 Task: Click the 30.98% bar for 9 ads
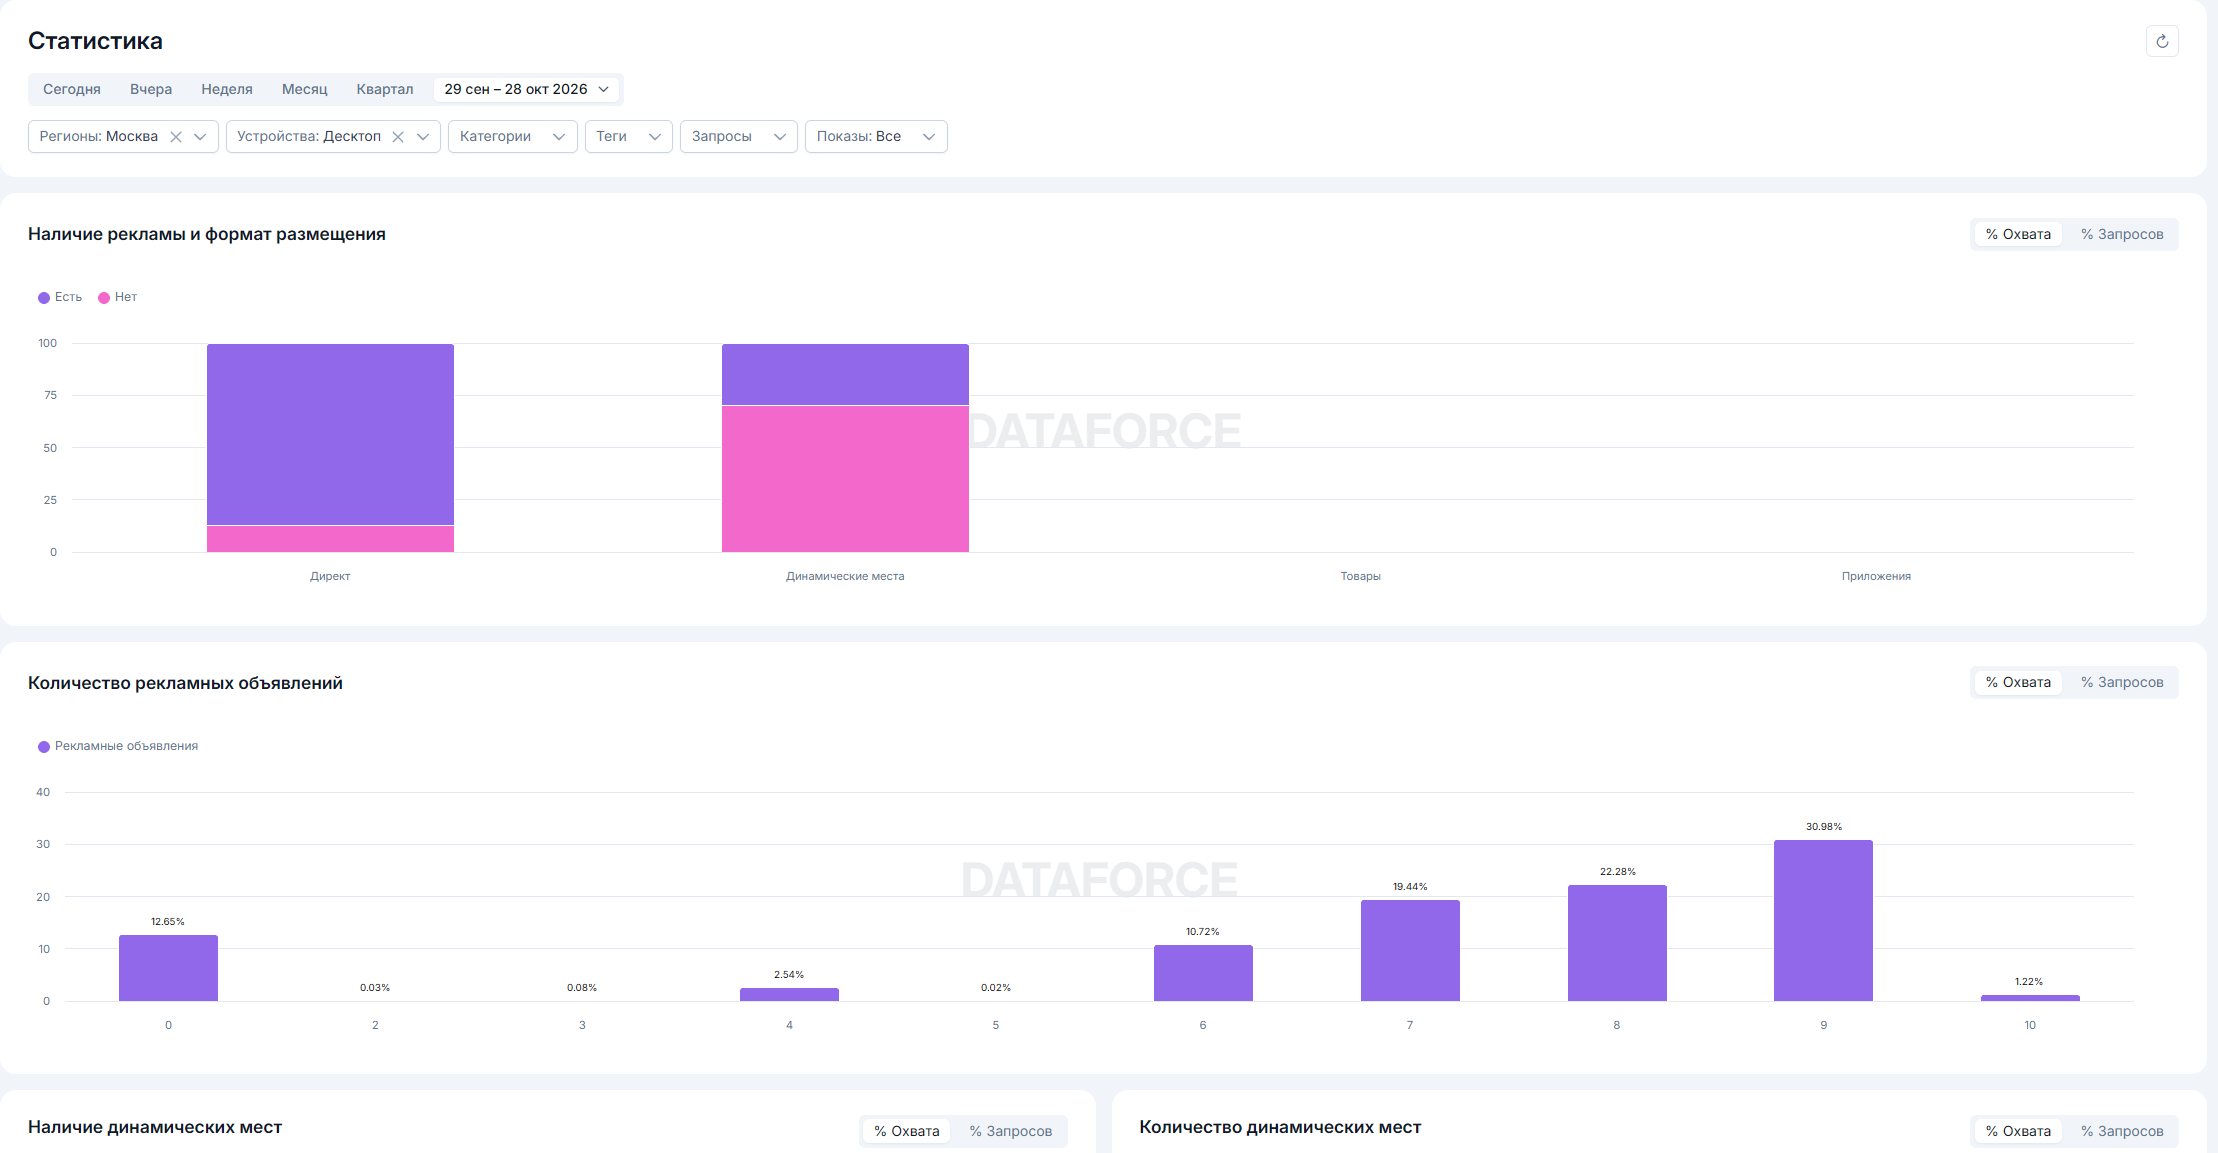[1823, 920]
